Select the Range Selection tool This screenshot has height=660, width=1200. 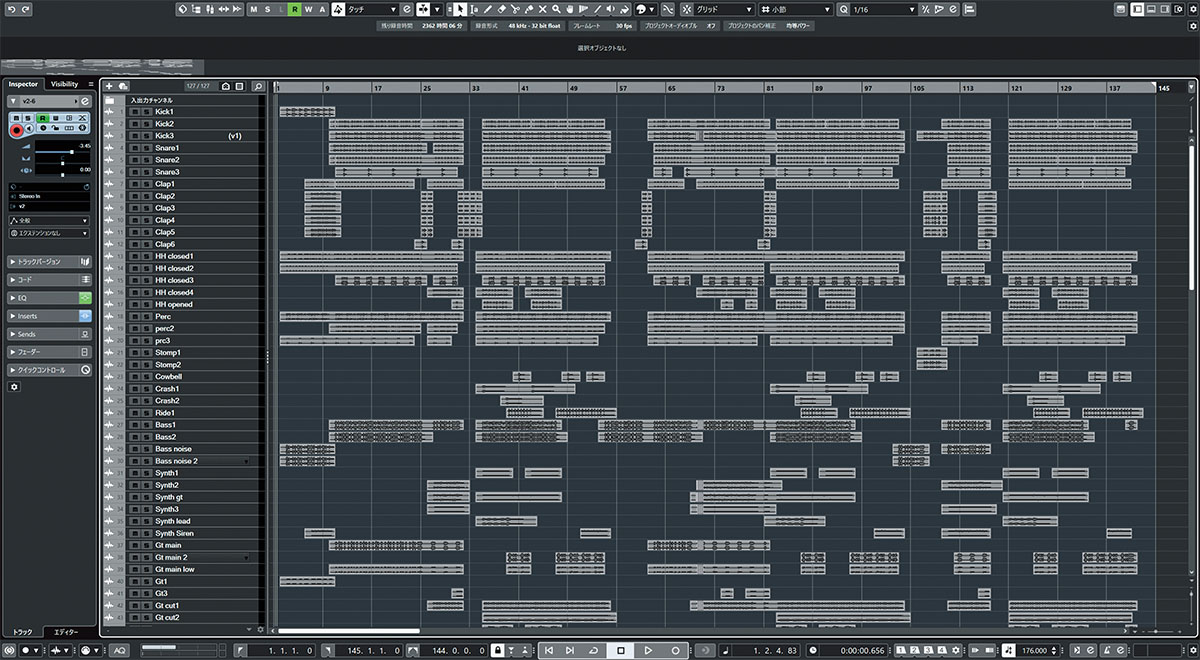(x=475, y=9)
